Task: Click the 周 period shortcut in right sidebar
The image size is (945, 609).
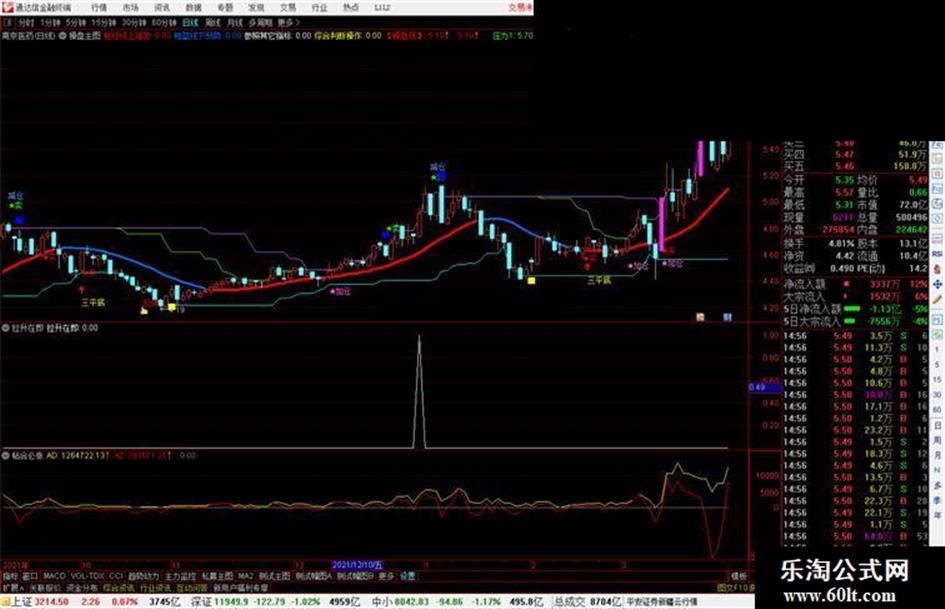Action: click(937, 440)
